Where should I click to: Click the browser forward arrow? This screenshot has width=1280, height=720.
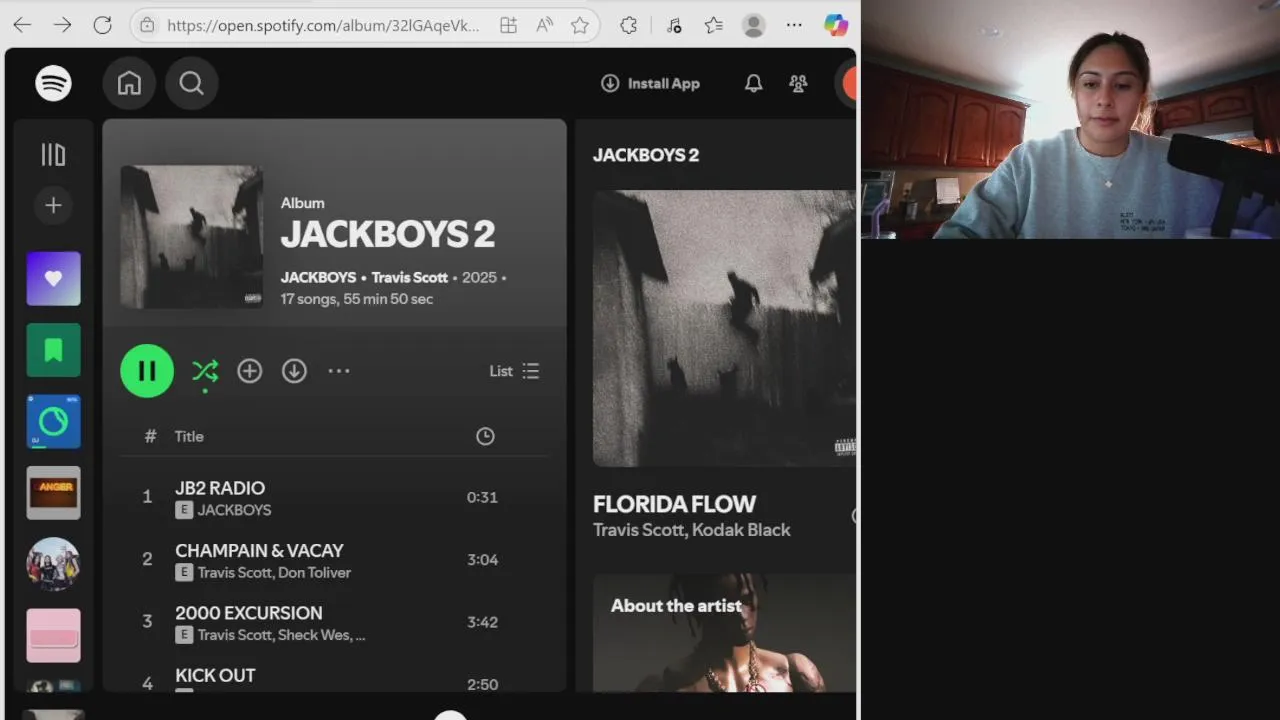point(62,25)
